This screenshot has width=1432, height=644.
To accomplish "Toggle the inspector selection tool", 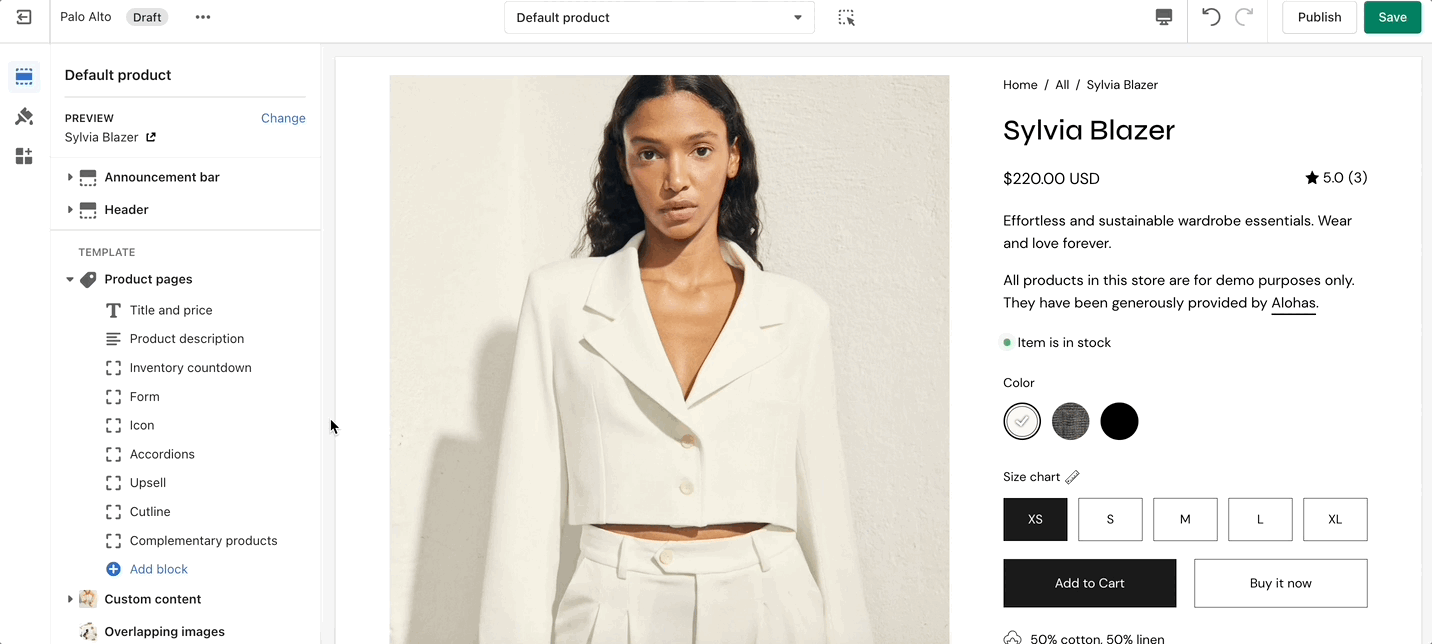I will pyautogui.click(x=846, y=17).
